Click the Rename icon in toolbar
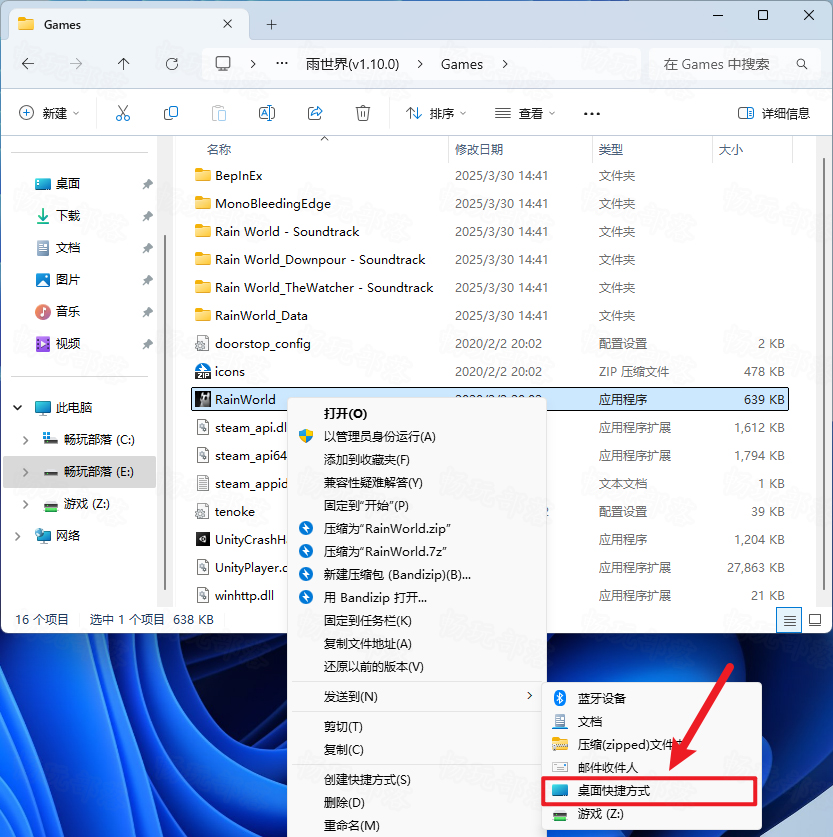 (x=267, y=113)
